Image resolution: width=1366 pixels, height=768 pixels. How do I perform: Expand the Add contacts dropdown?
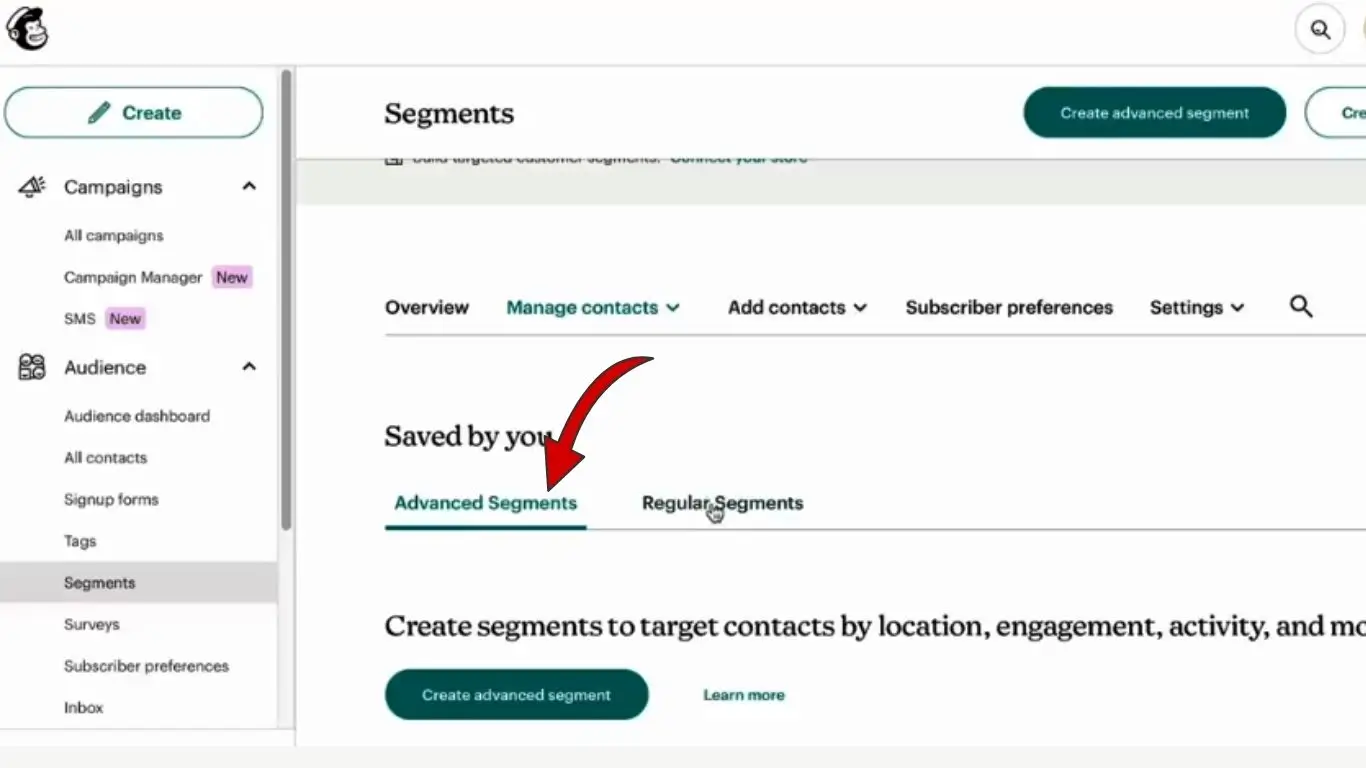coord(797,308)
